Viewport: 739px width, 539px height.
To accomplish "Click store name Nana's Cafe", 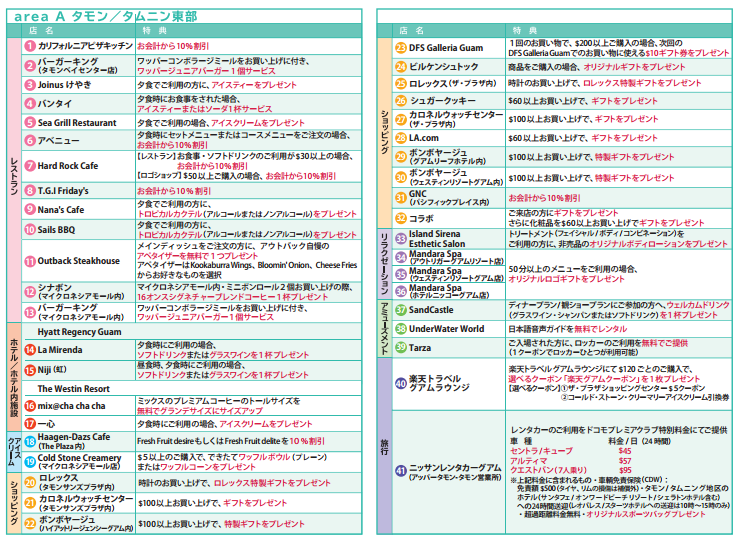I will point(61,210).
